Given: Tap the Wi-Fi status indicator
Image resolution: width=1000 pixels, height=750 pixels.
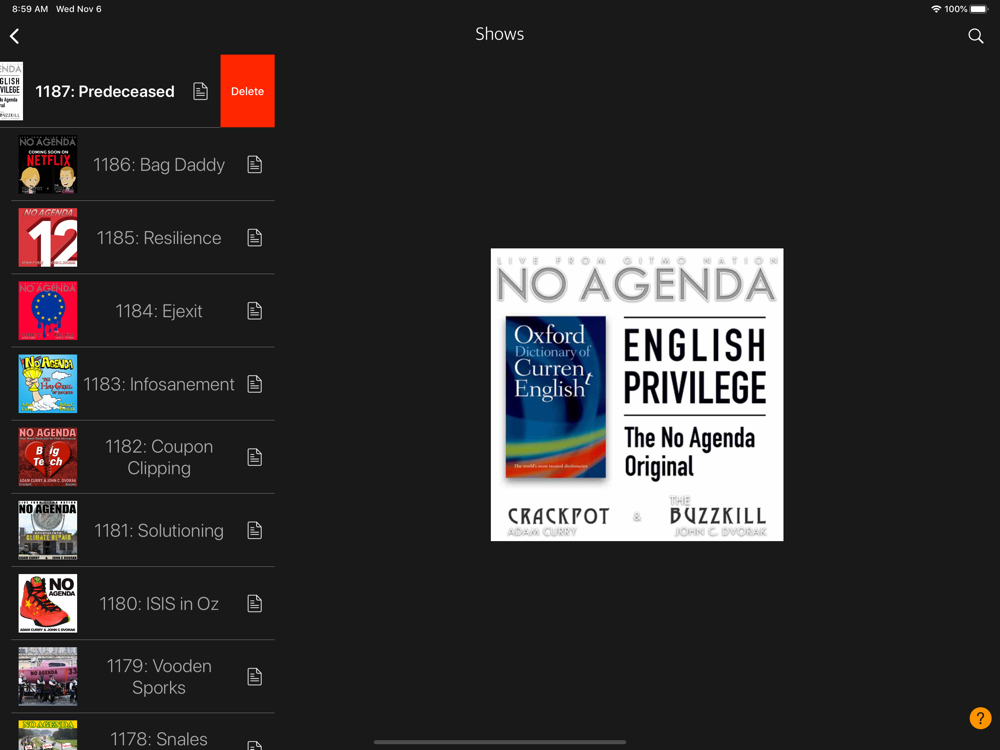Looking at the screenshot, I should [x=936, y=9].
